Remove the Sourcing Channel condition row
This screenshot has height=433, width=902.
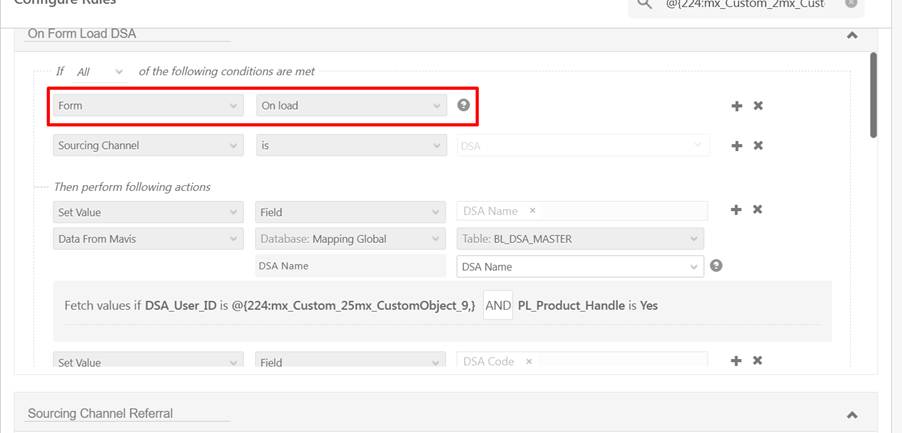tap(758, 146)
